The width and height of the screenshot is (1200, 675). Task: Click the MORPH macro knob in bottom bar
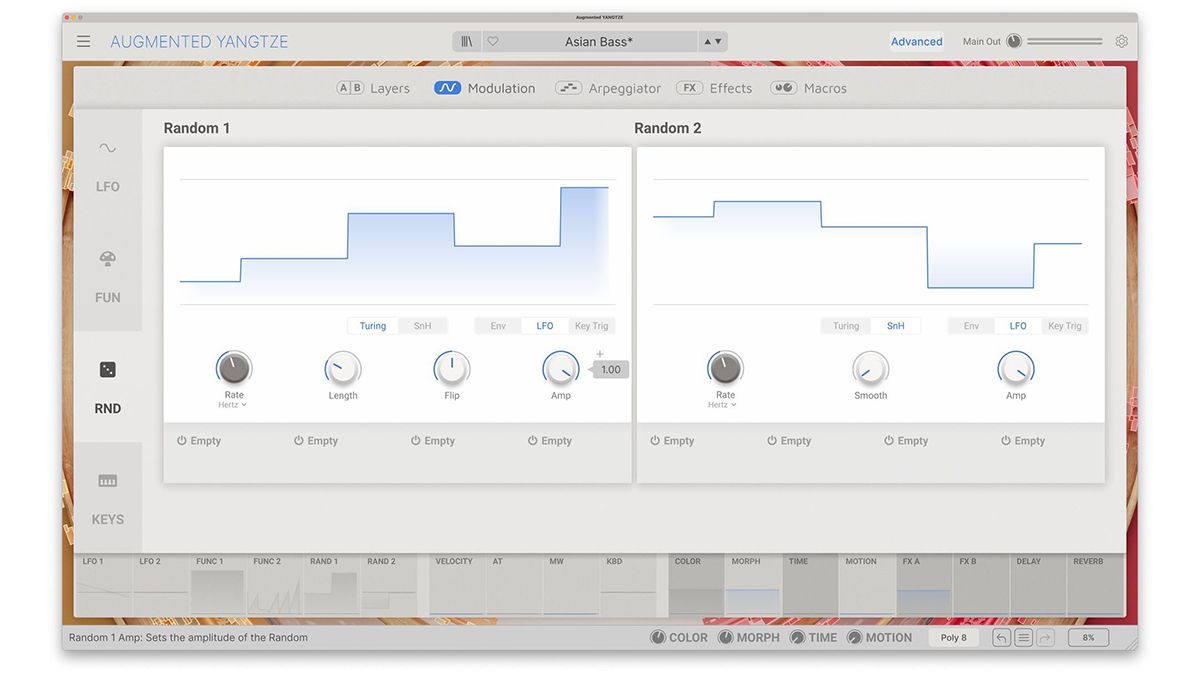pos(726,637)
